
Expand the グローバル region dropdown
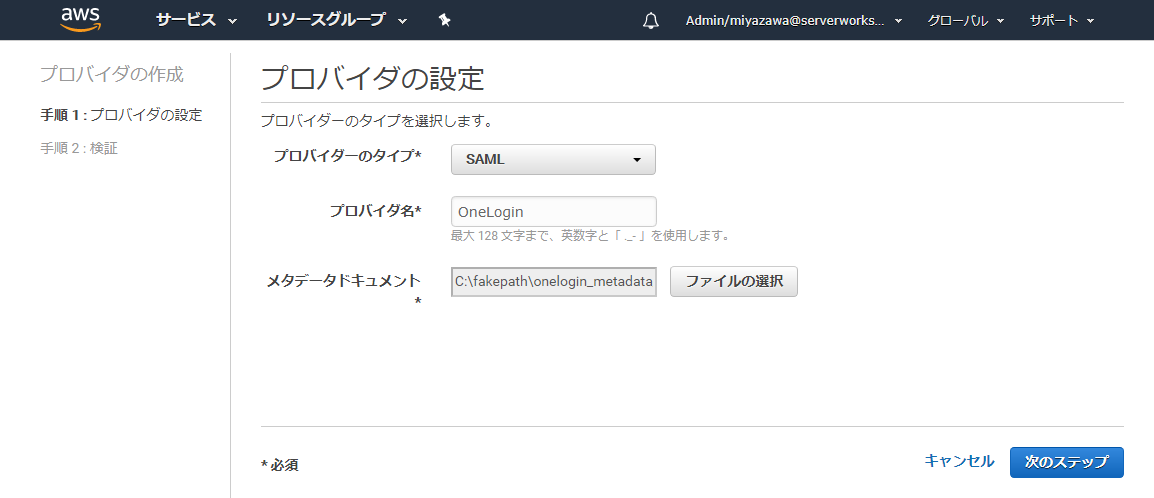click(x=965, y=21)
